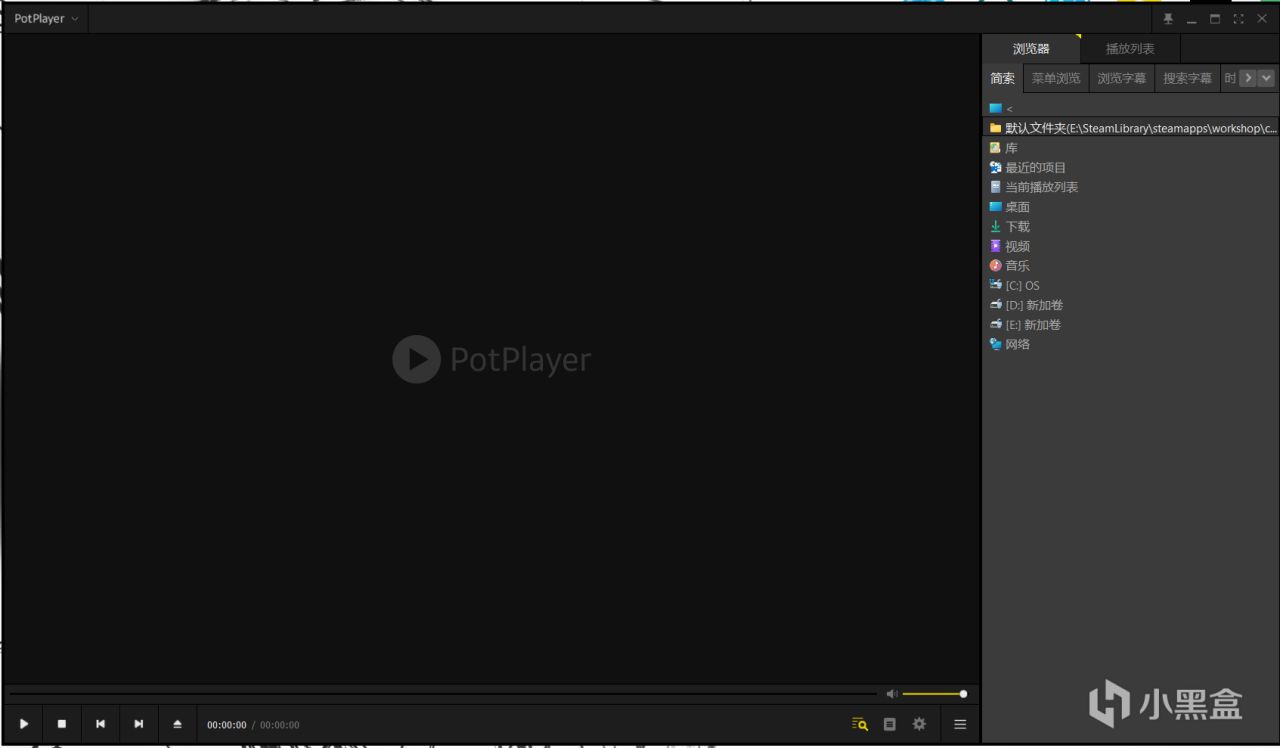Show more tabs with right arrow
This screenshot has width=1280, height=748.
(x=1248, y=78)
